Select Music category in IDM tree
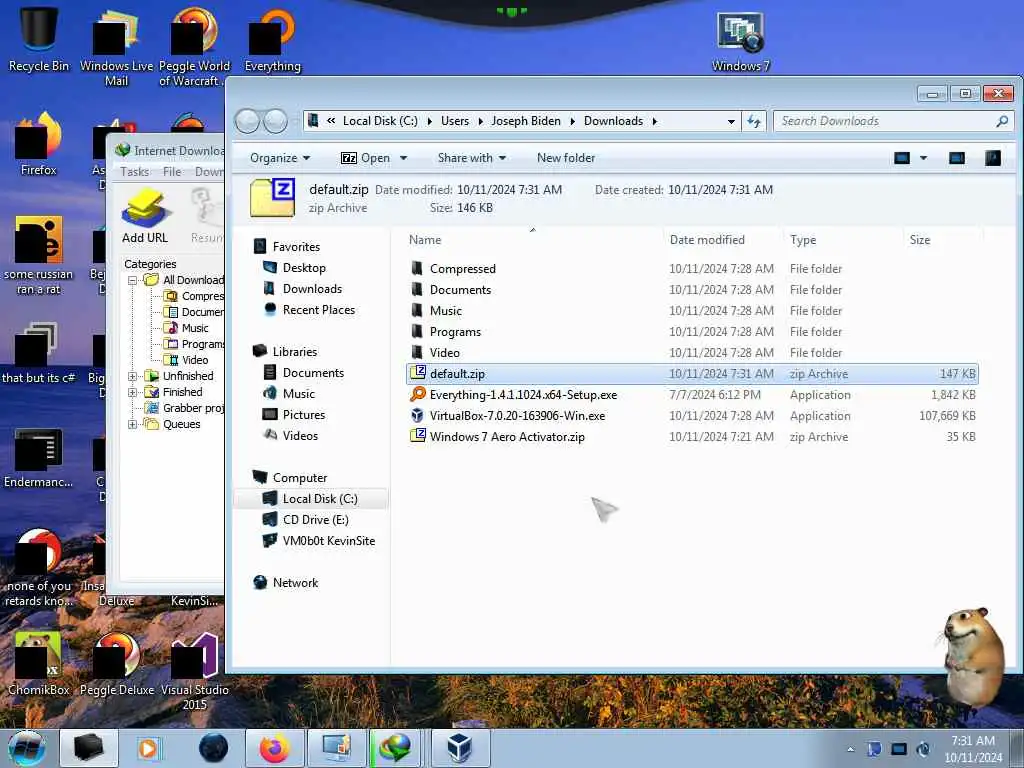Image resolution: width=1024 pixels, height=768 pixels. pyautogui.click(x=195, y=328)
